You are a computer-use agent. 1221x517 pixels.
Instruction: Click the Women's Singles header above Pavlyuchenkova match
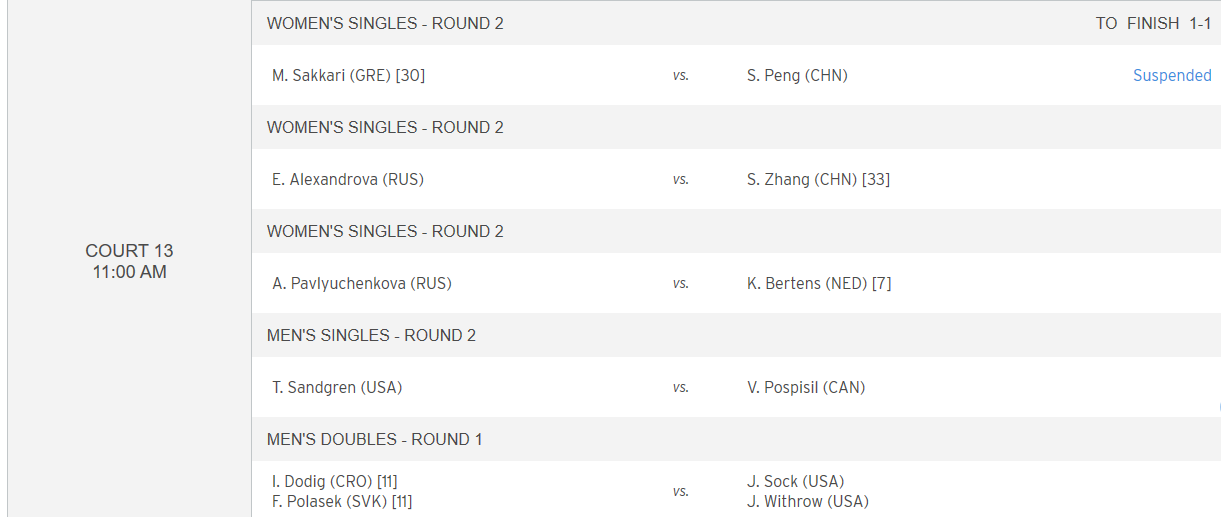(385, 232)
